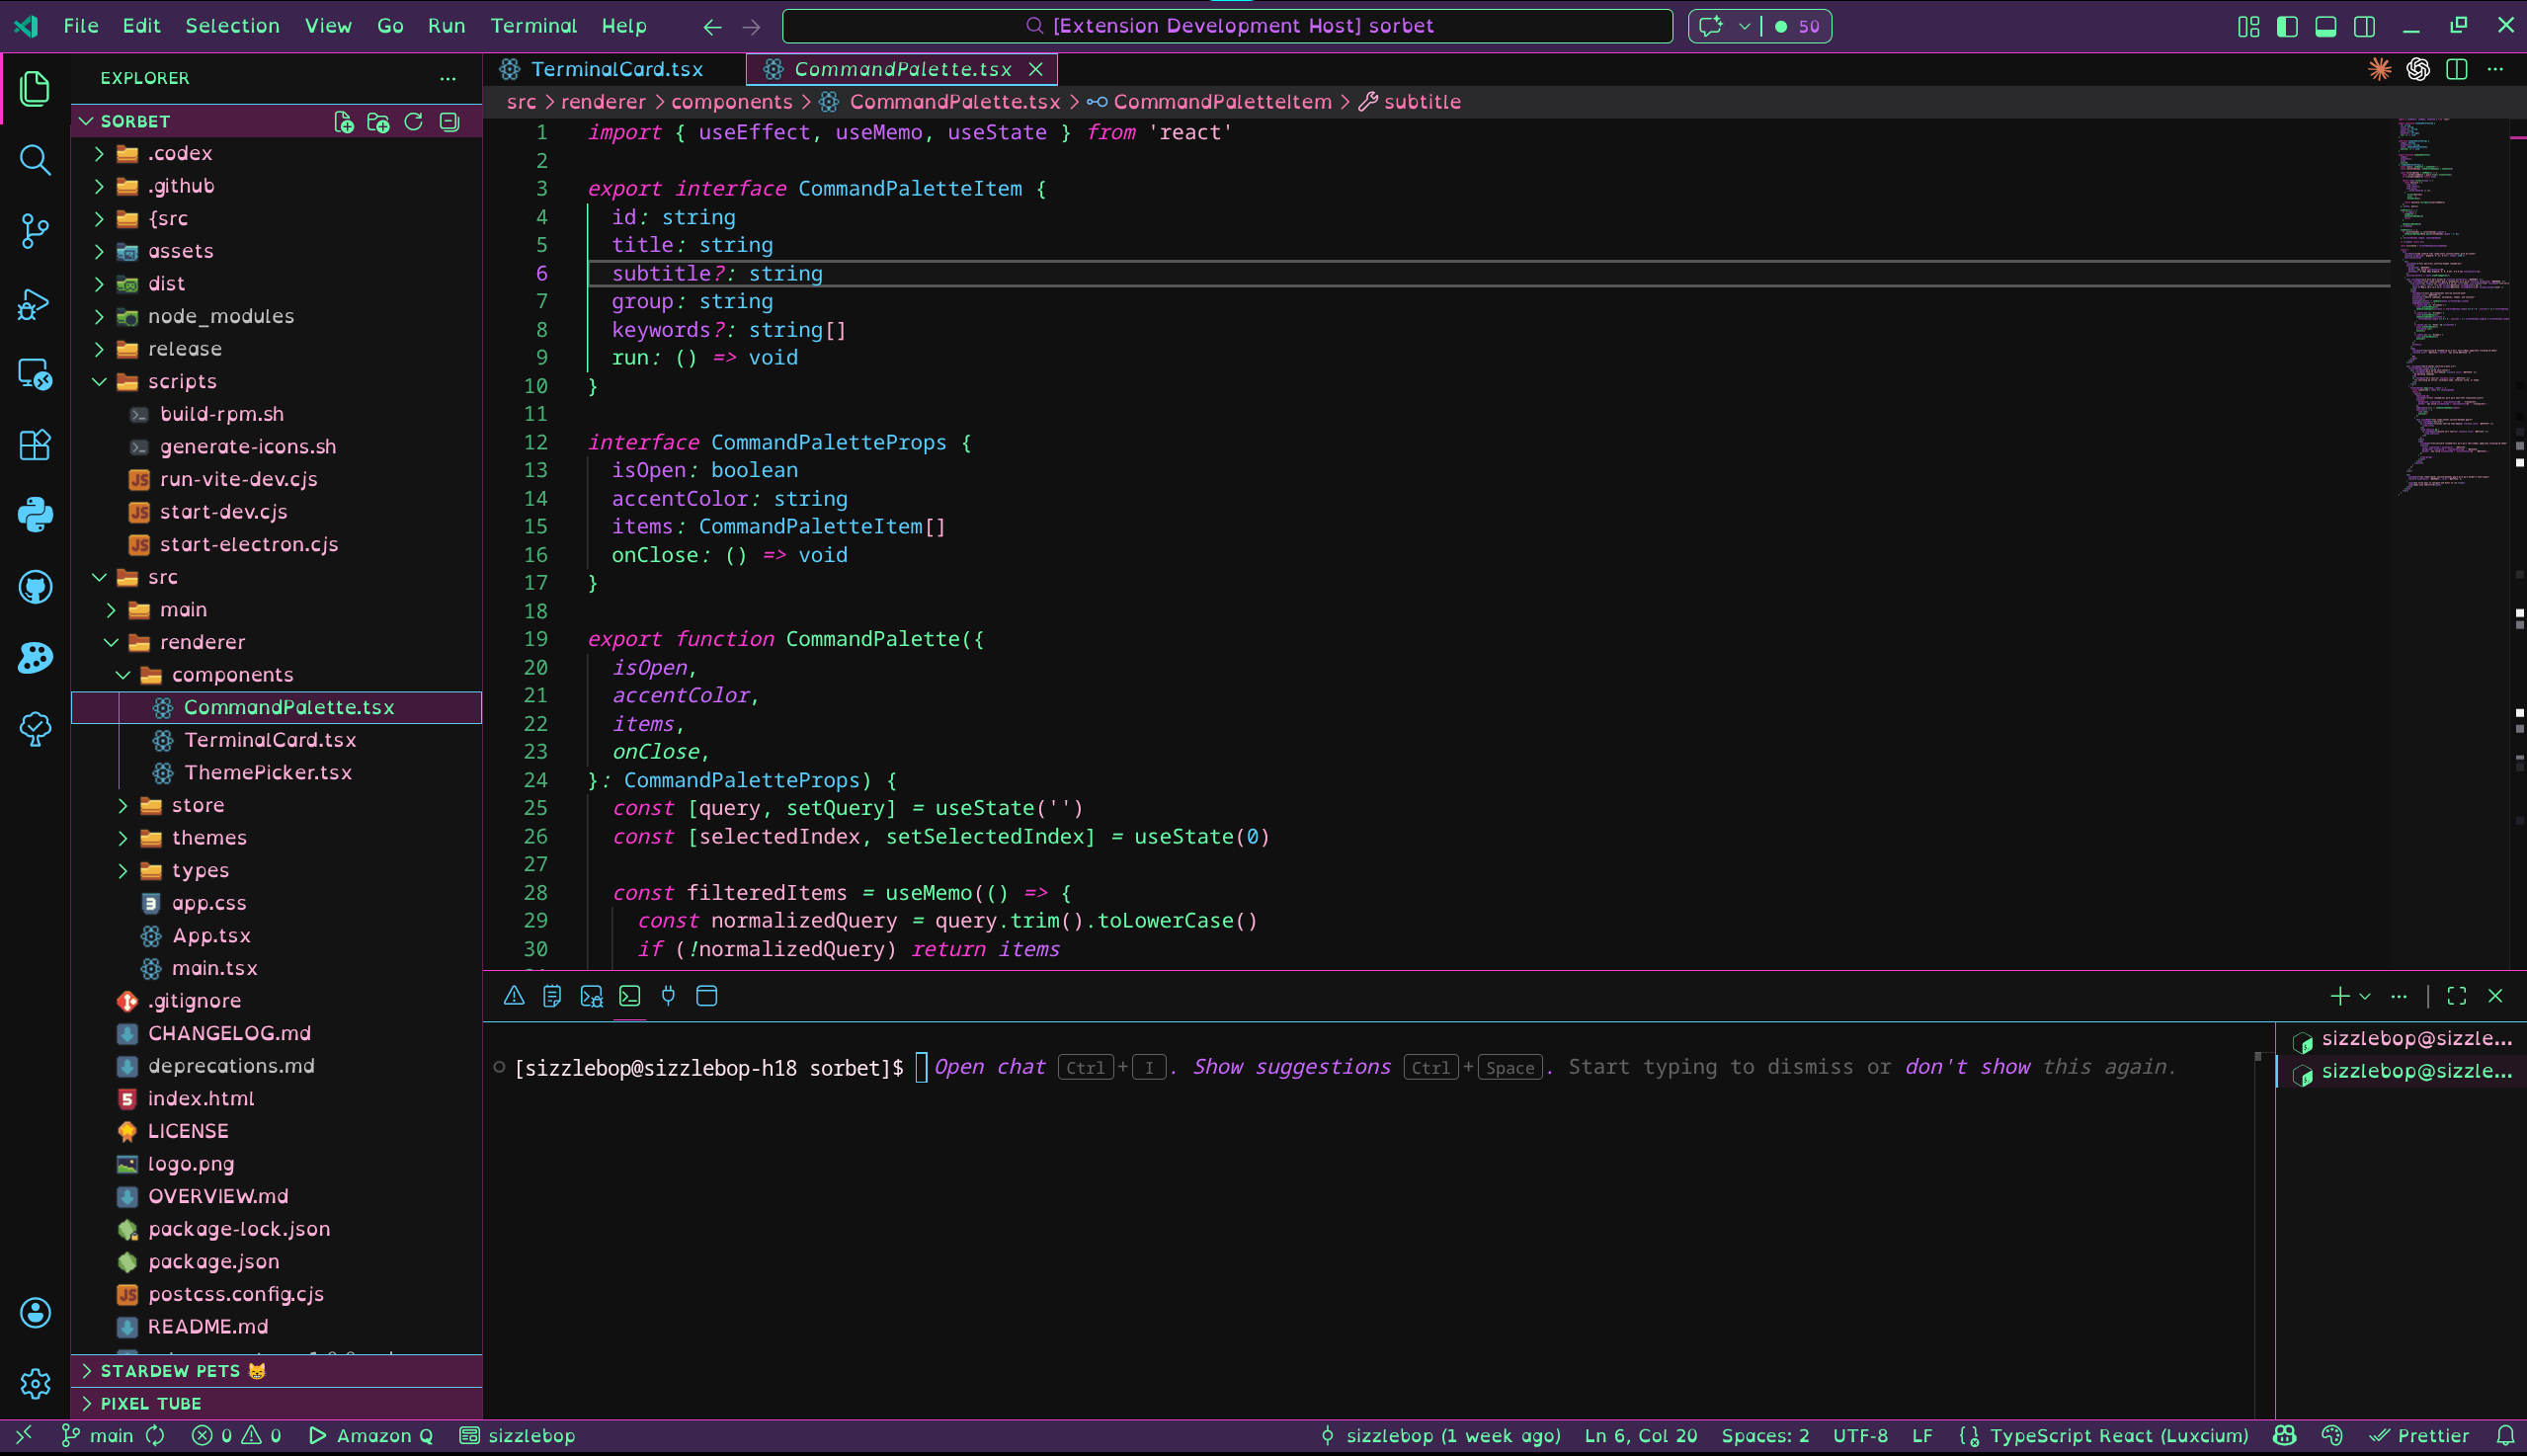
Task: Open Source Control view
Action: (35, 231)
